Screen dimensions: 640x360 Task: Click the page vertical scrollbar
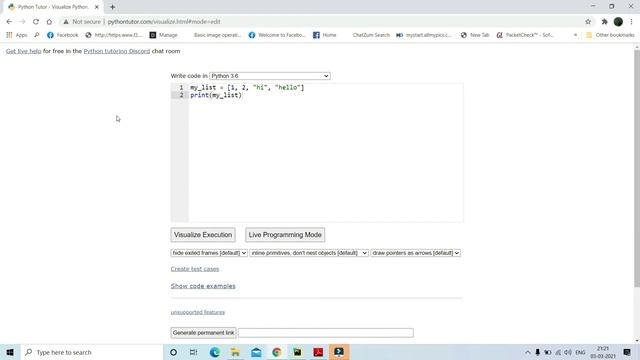[x=637, y=169]
